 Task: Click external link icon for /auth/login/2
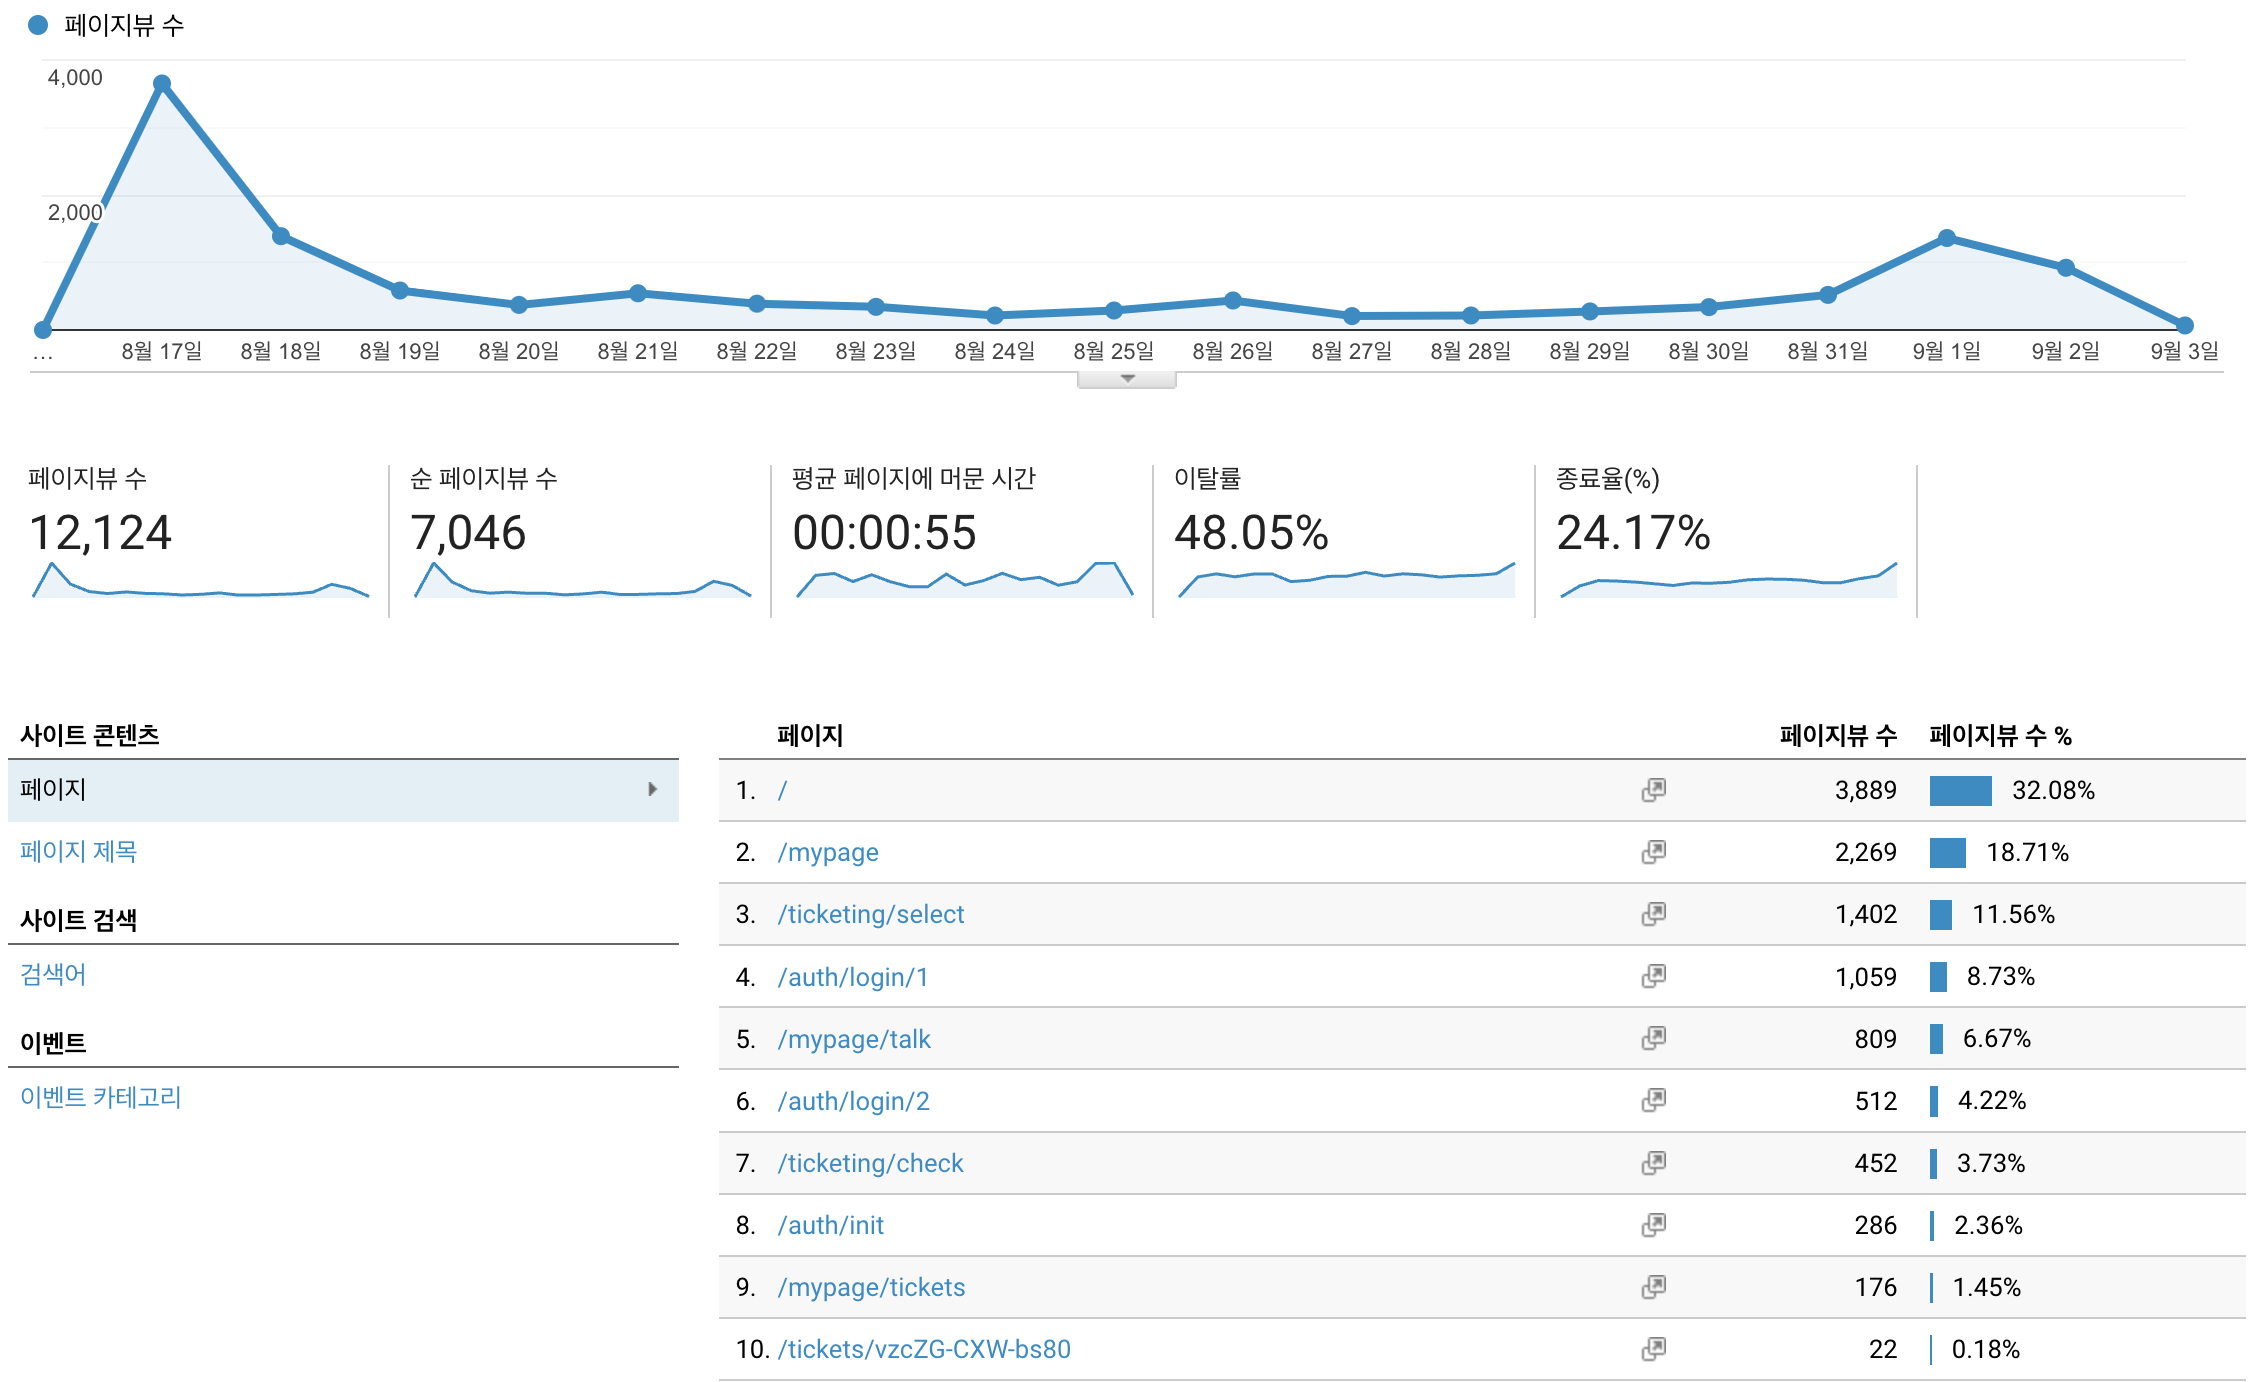pyautogui.click(x=1653, y=1100)
